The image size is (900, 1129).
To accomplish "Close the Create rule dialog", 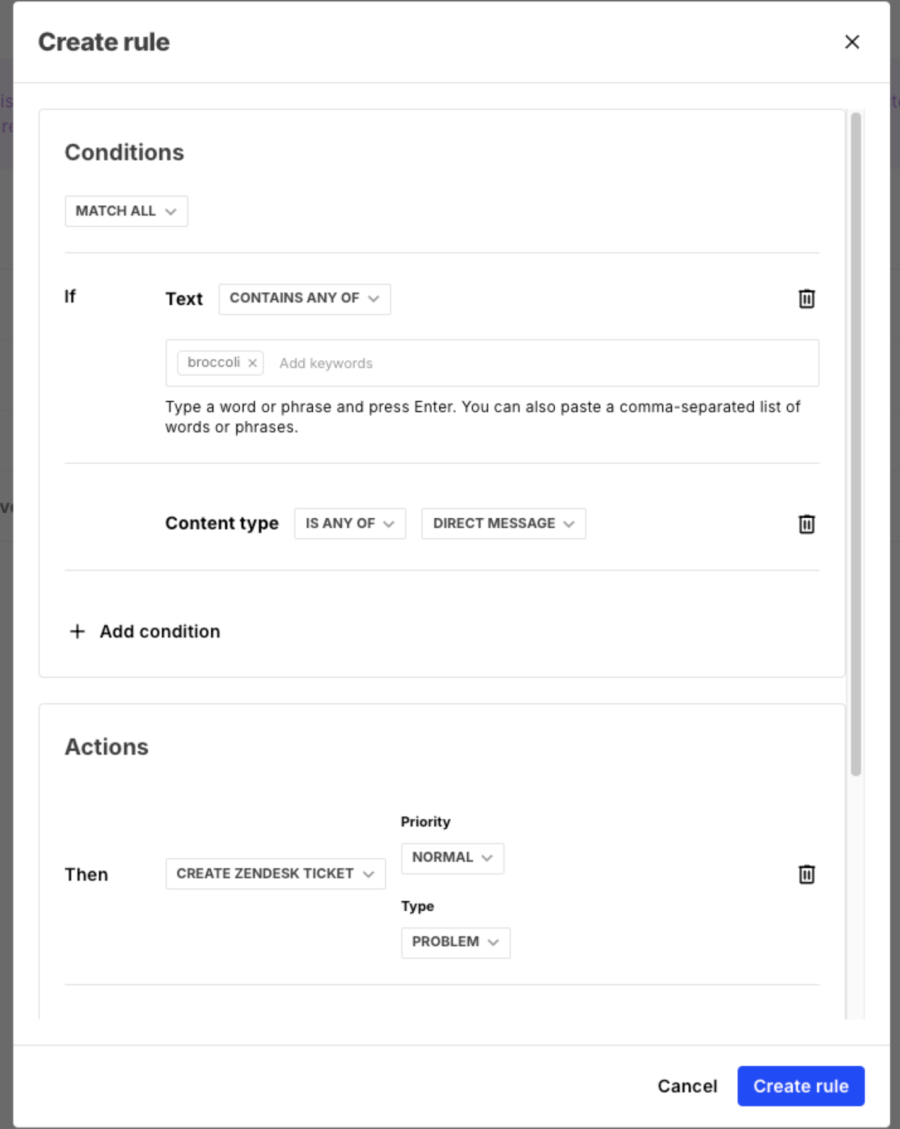I will 852,42.
